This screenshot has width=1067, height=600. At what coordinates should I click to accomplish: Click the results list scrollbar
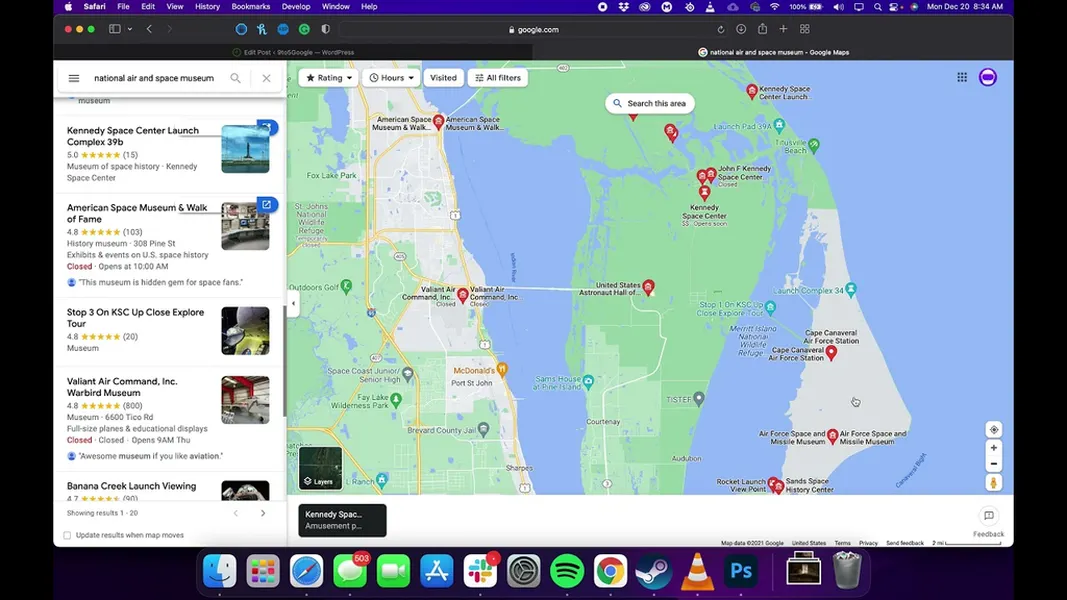pyautogui.click(x=284, y=361)
